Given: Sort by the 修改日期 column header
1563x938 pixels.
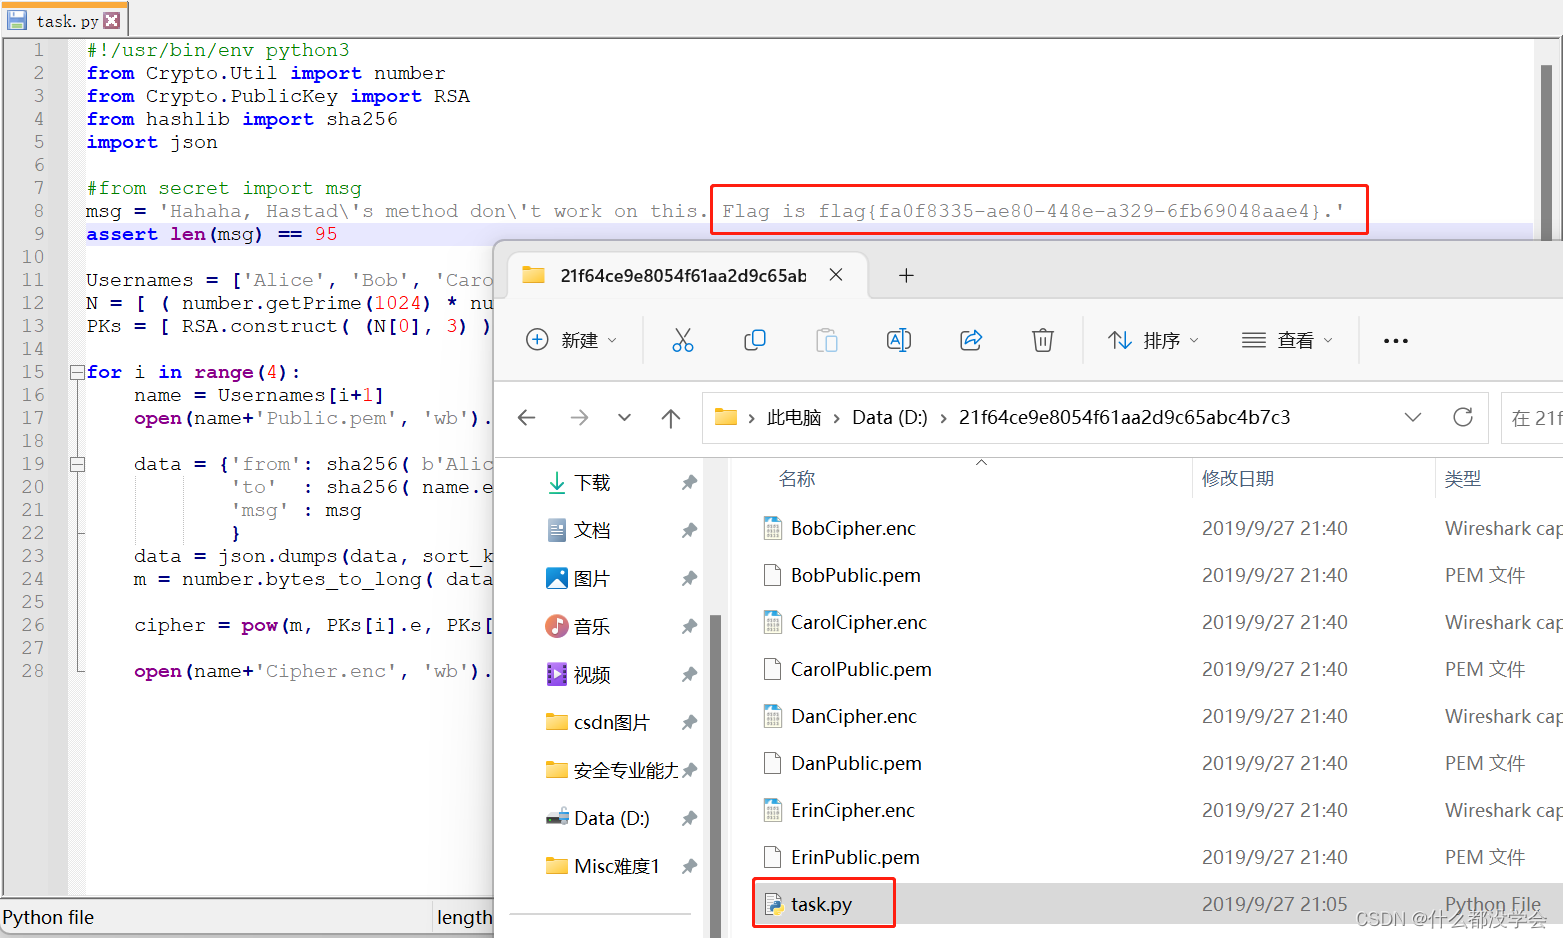Looking at the screenshot, I should 1238,479.
